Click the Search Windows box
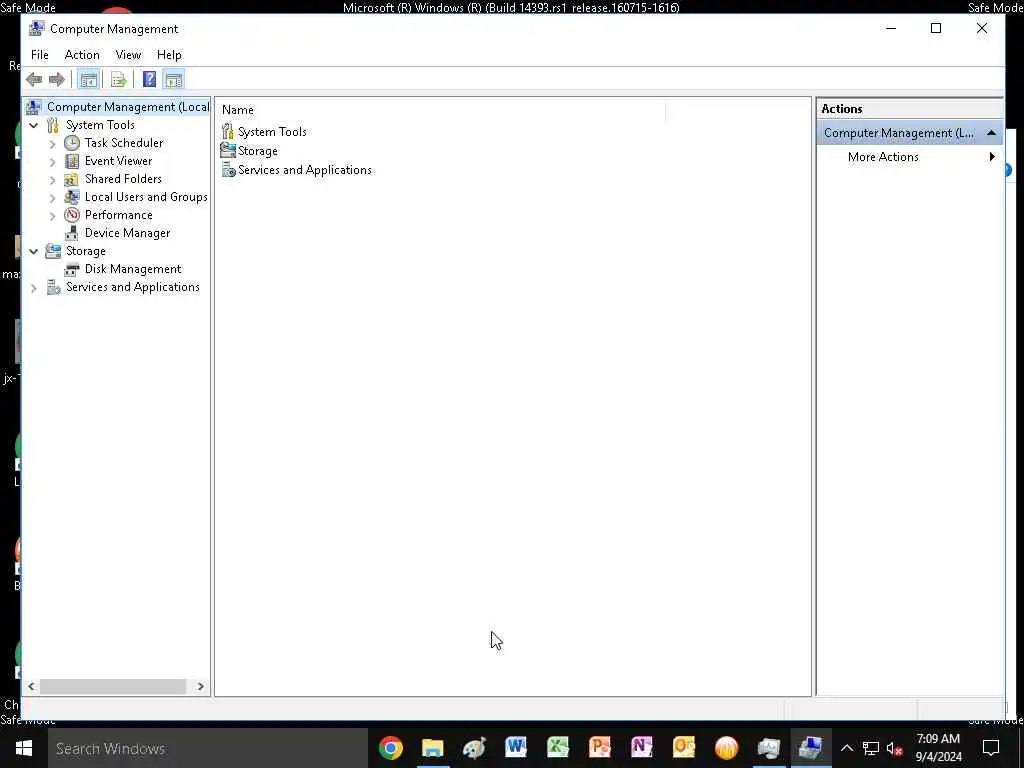 point(208,748)
